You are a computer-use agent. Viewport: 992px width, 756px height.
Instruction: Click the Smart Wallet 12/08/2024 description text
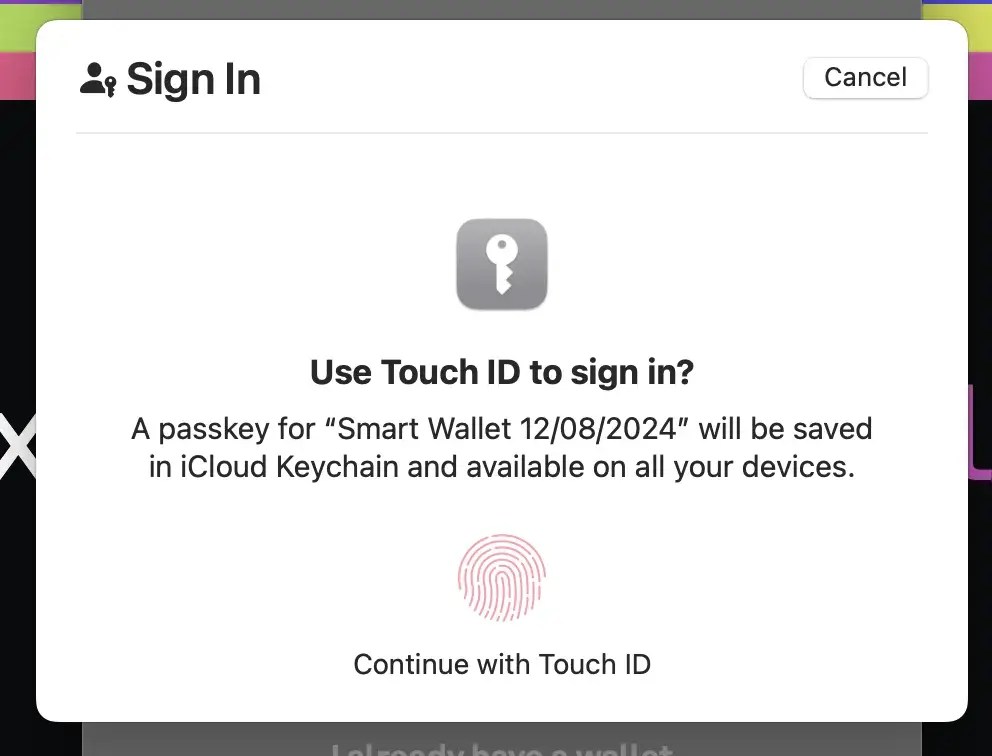[501, 447]
